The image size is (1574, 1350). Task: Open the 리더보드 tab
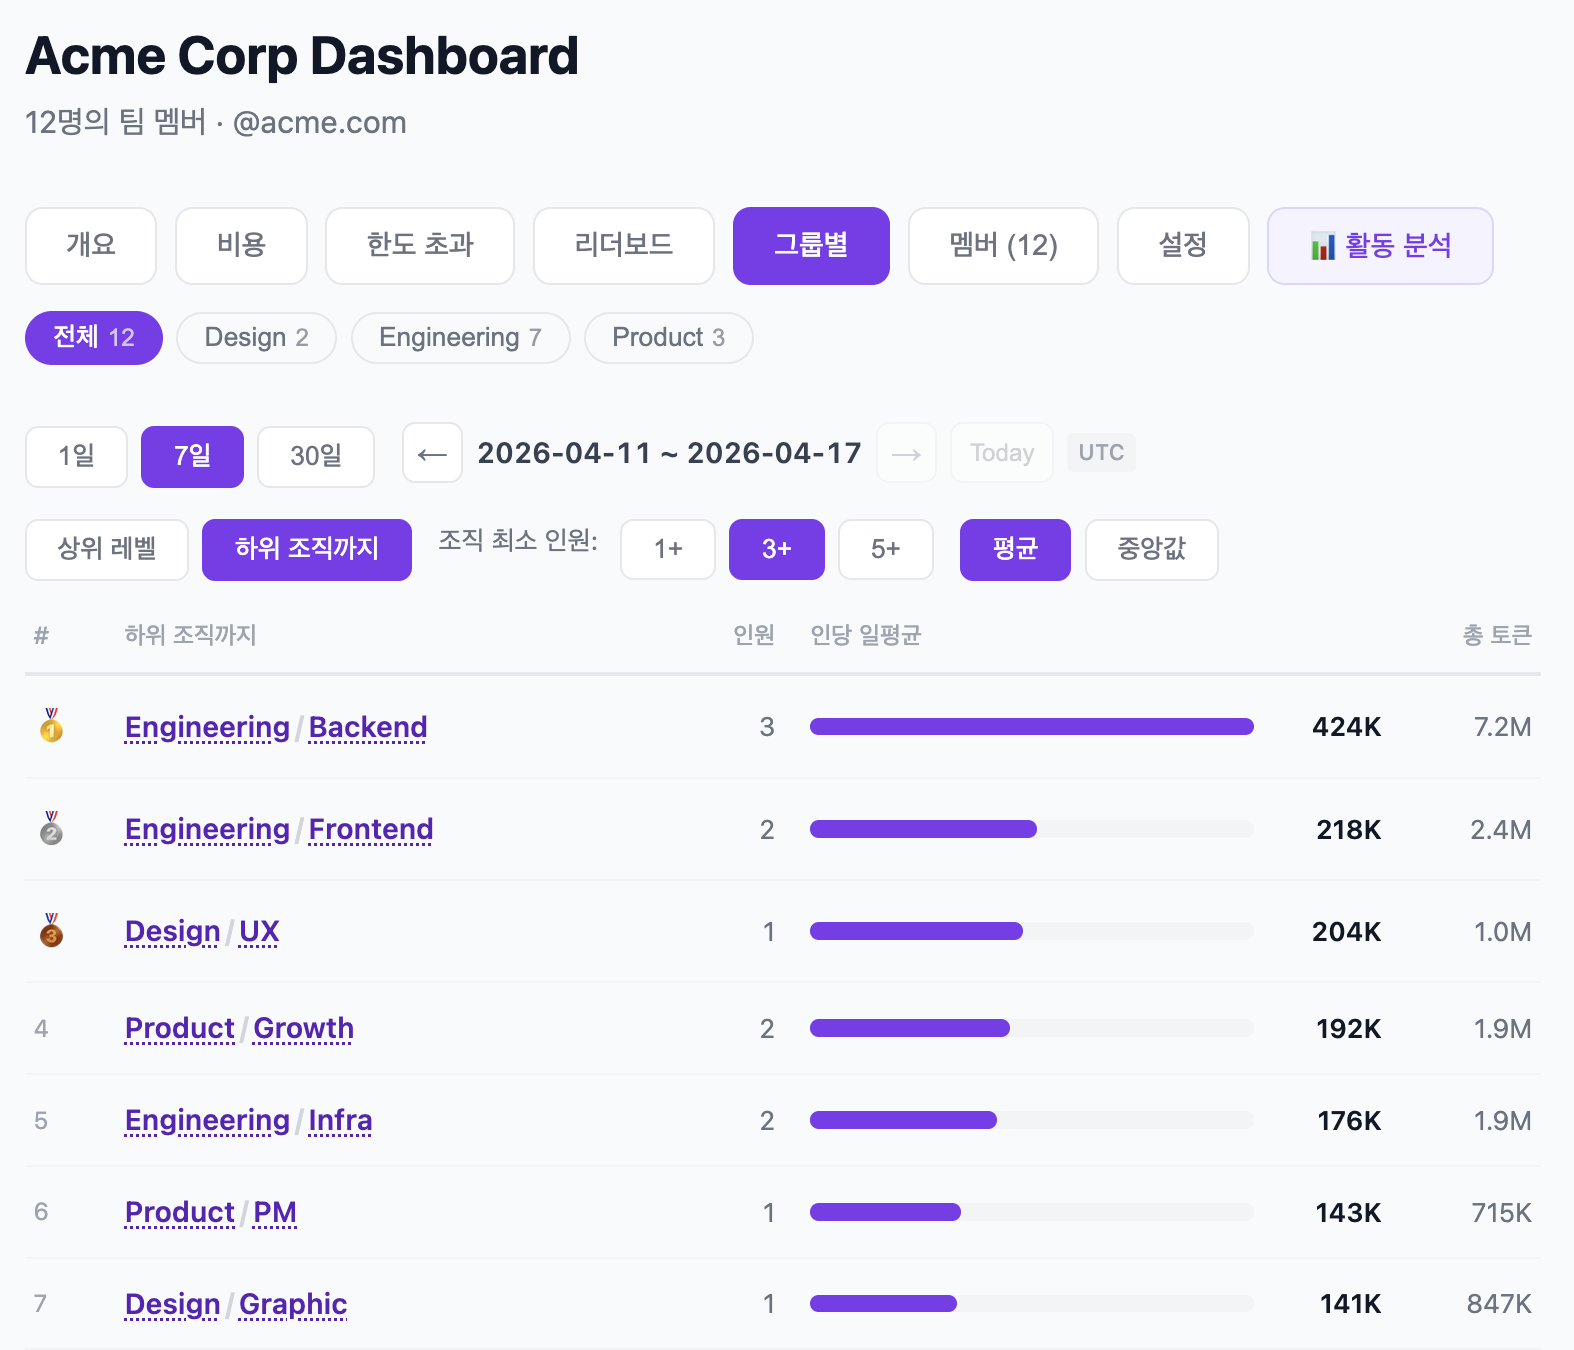623,246
